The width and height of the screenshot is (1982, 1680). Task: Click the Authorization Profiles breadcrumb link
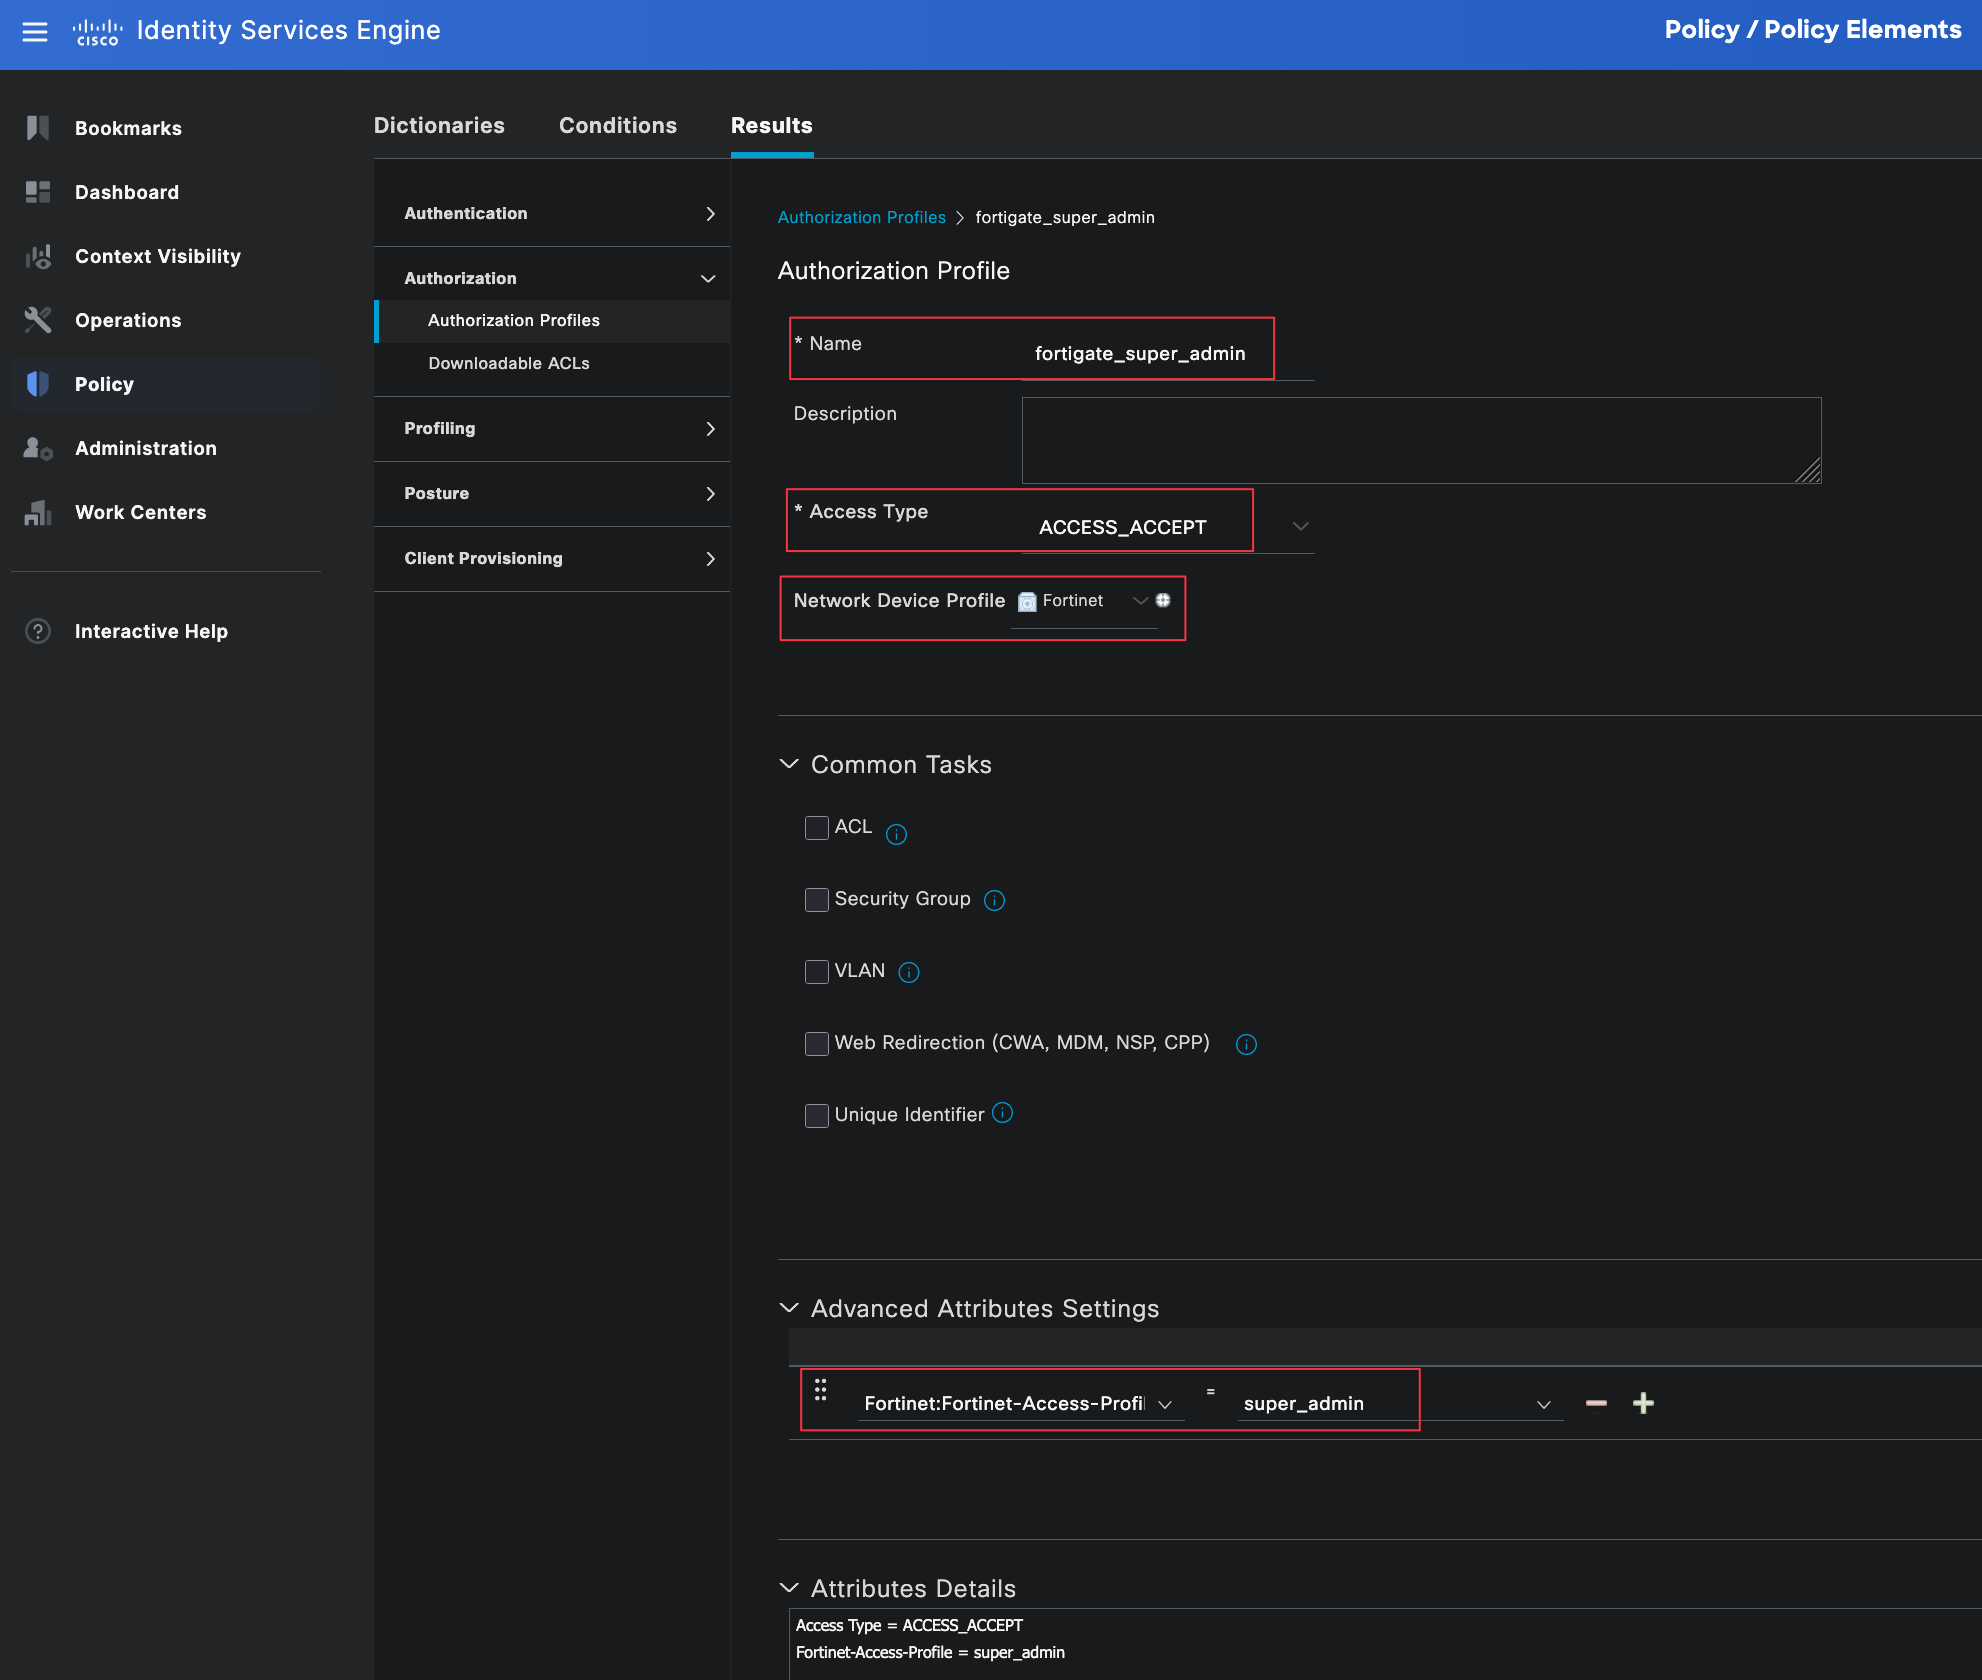(861, 217)
